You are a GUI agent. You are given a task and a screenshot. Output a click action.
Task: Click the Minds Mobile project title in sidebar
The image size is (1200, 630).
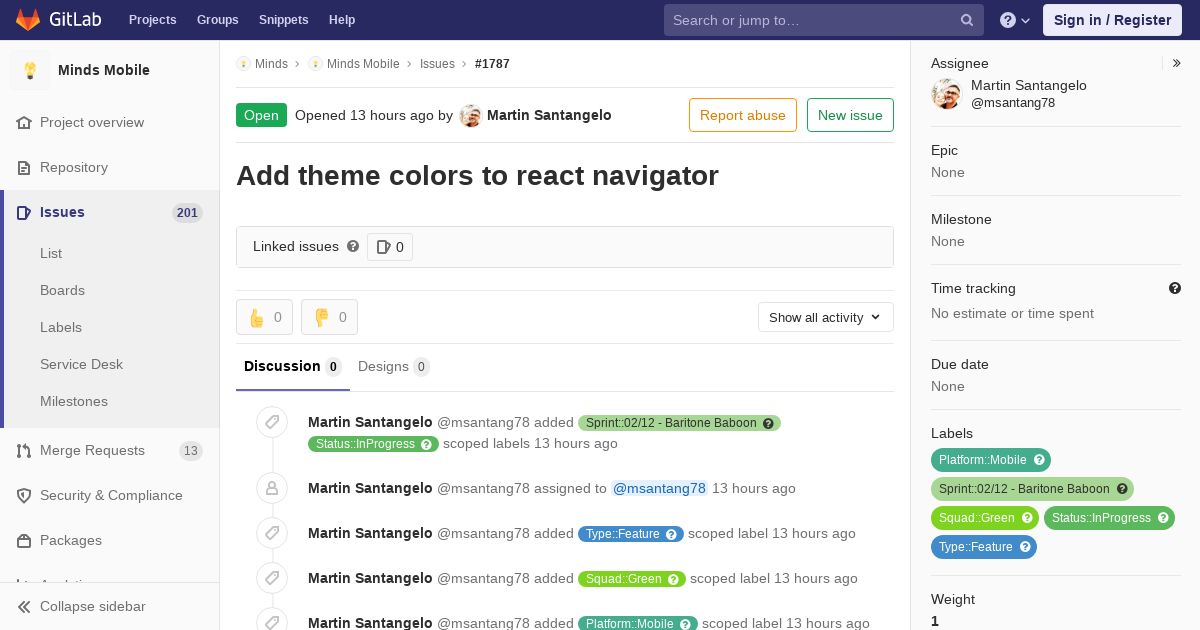[104, 70]
